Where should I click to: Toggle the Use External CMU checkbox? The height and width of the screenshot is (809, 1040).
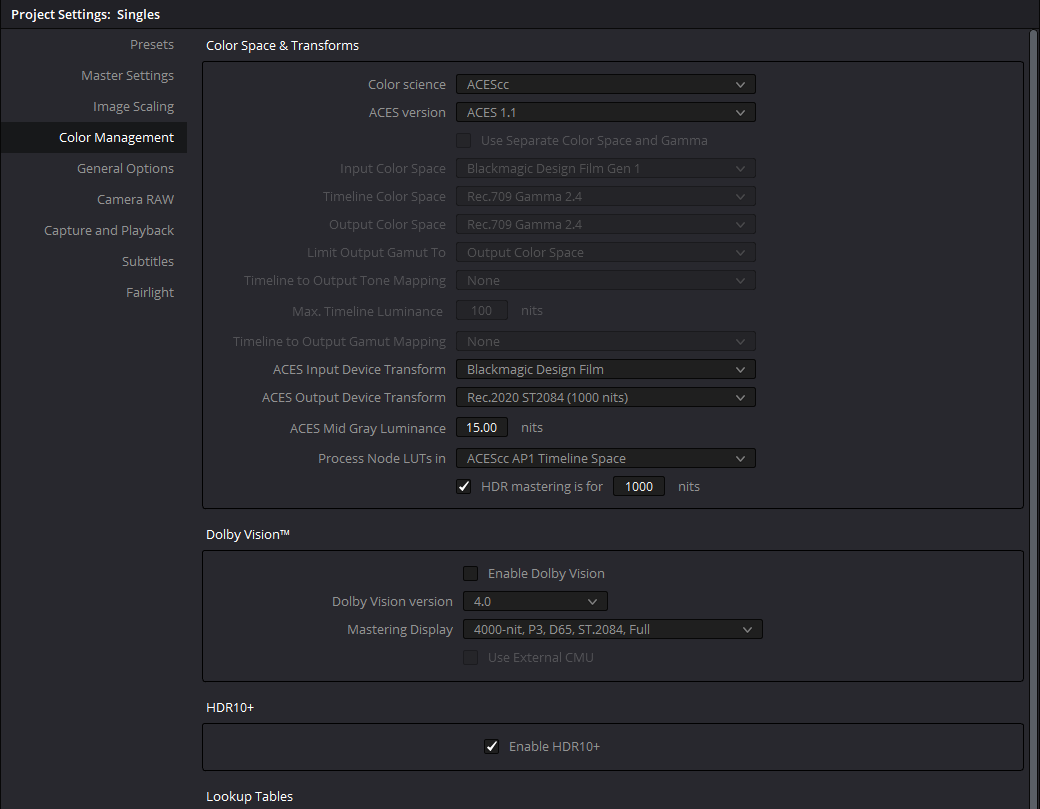(470, 658)
